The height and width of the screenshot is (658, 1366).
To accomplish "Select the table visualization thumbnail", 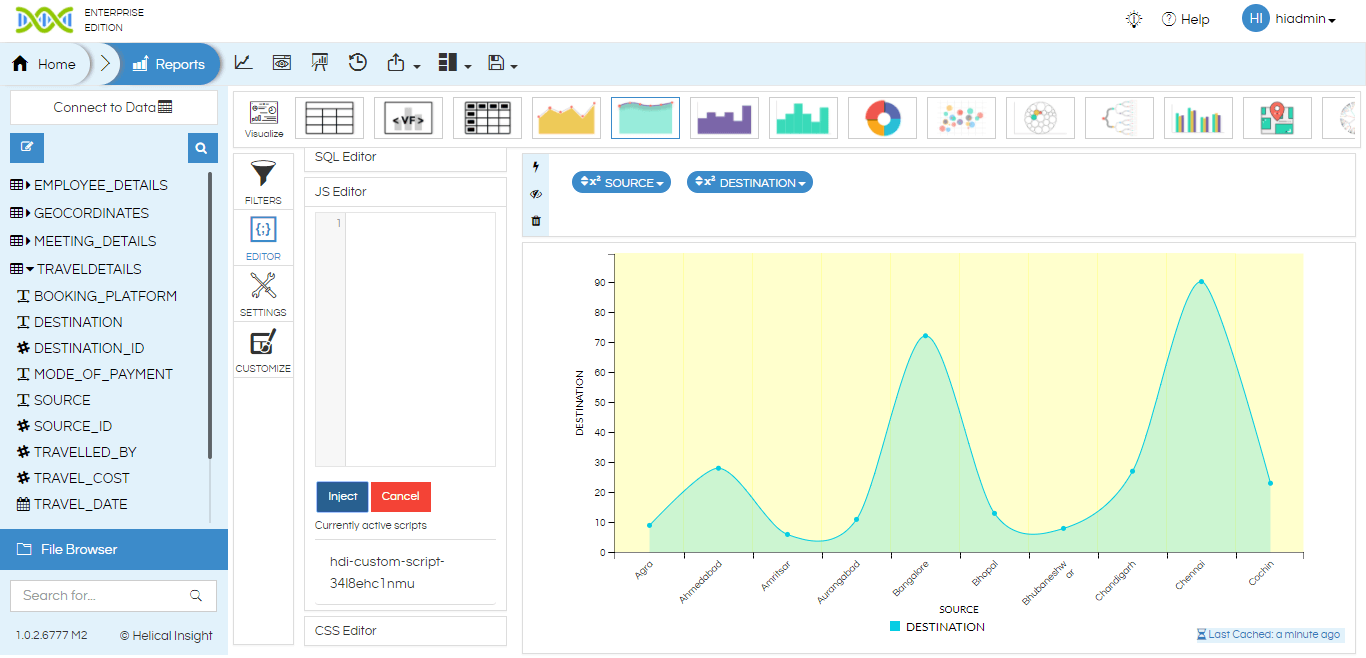I will click(x=329, y=118).
